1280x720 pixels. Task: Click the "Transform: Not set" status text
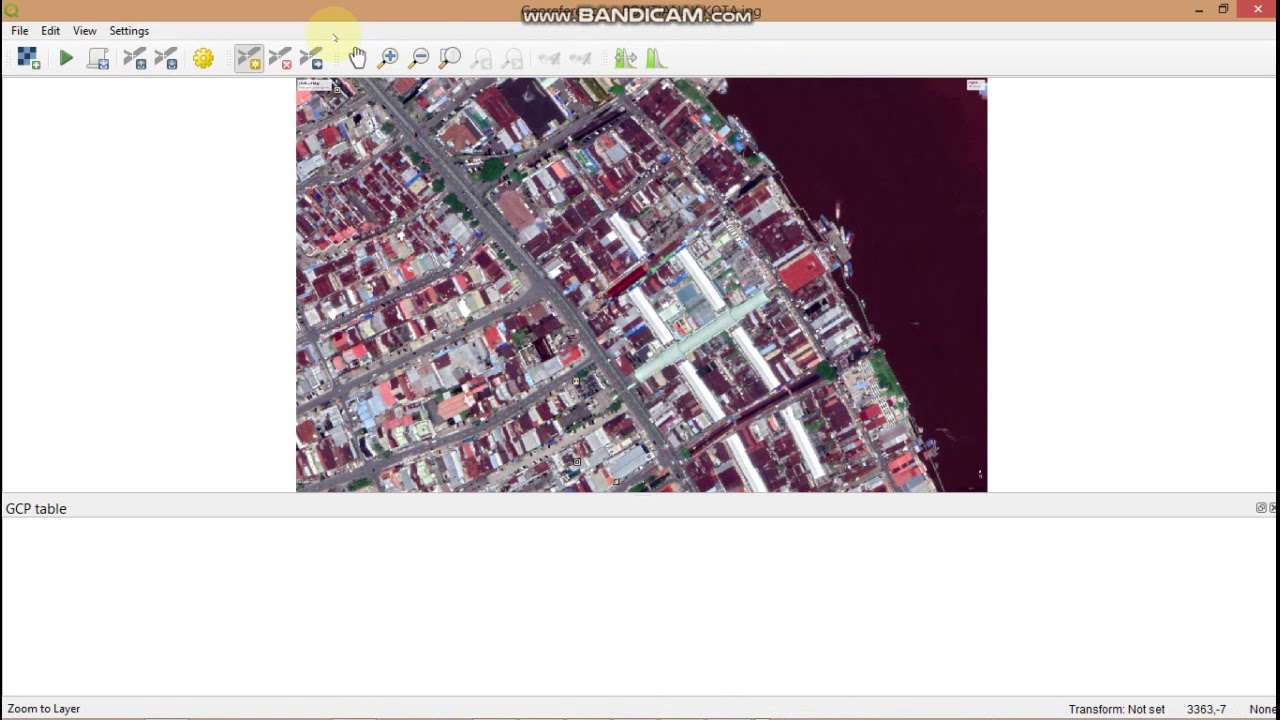1116,709
